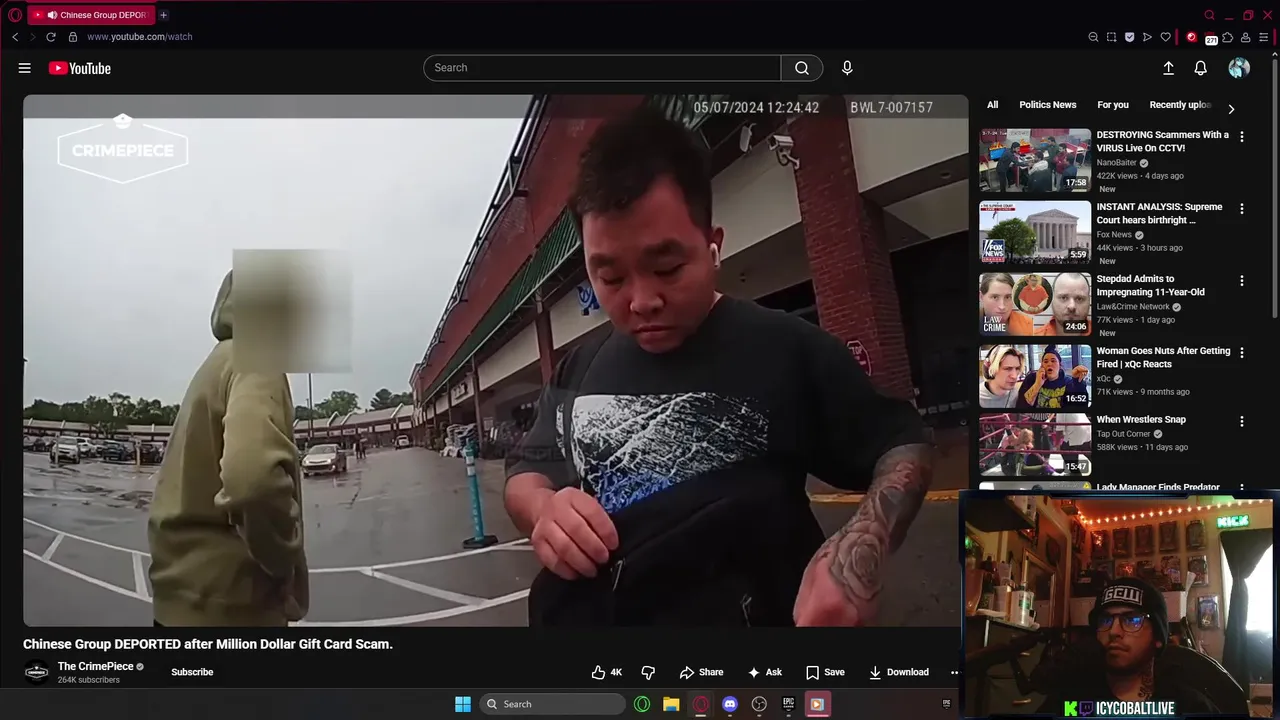Viewport: 1280px width, 720px height.
Task: Open Stepdad Admits video thumbnail
Action: coord(1035,304)
